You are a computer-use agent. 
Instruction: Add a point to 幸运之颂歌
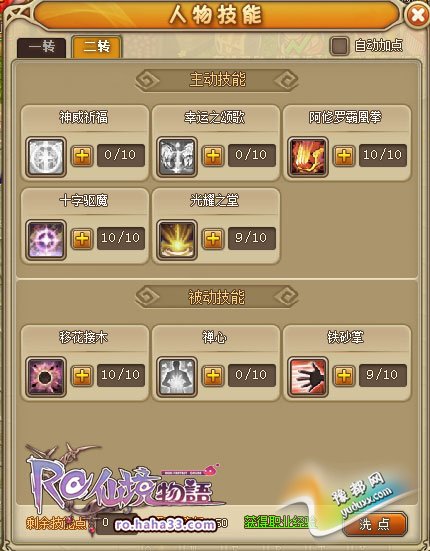click(x=213, y=156)
